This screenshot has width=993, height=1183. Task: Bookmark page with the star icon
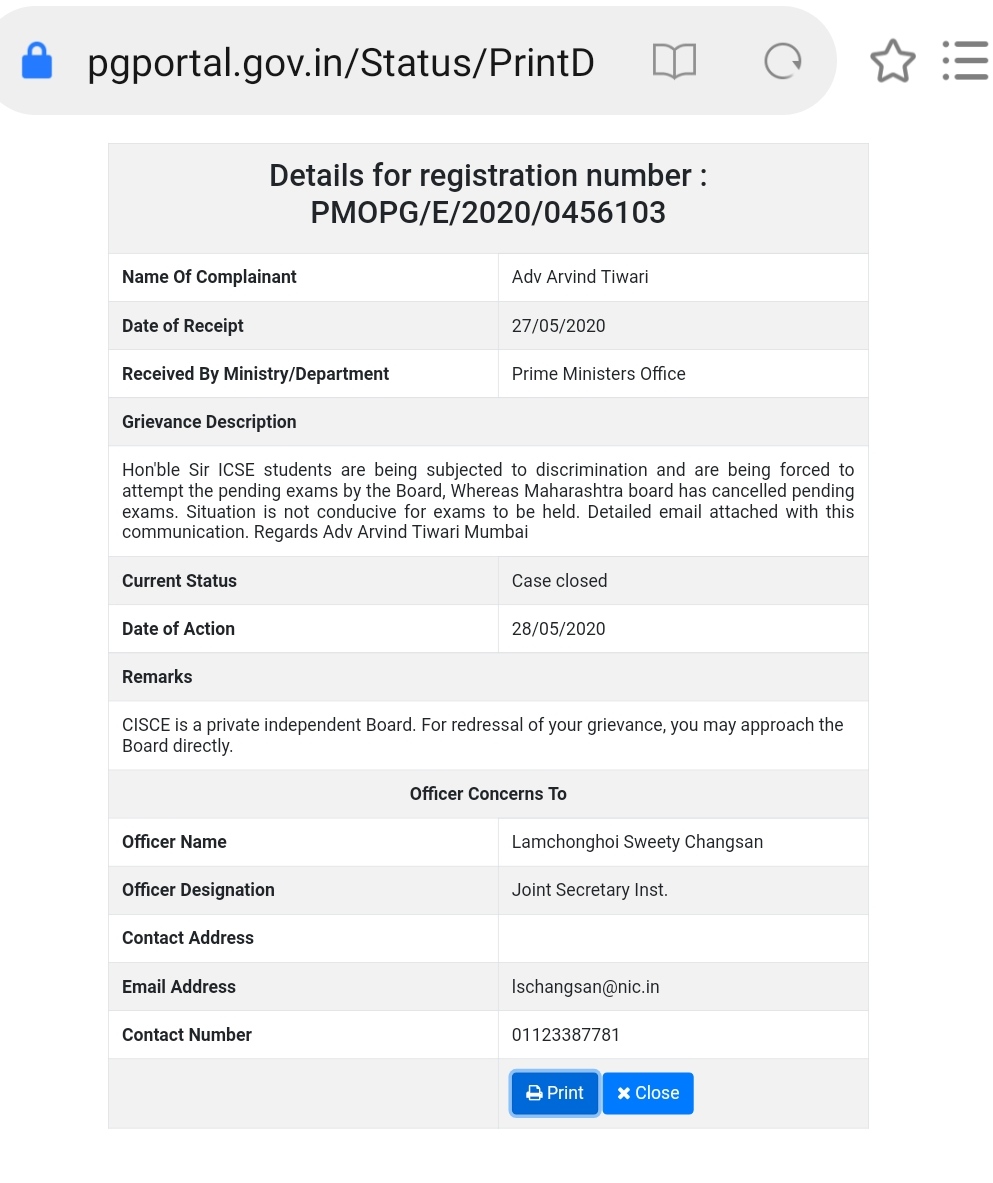pos(893,61)
